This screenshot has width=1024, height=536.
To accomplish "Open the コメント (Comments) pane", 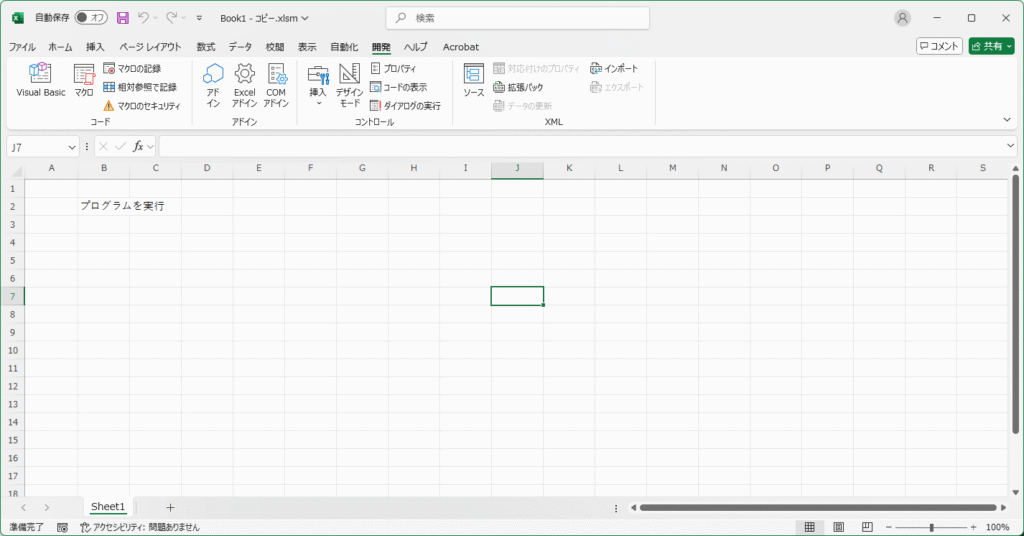I will click(x=939, y=46).
